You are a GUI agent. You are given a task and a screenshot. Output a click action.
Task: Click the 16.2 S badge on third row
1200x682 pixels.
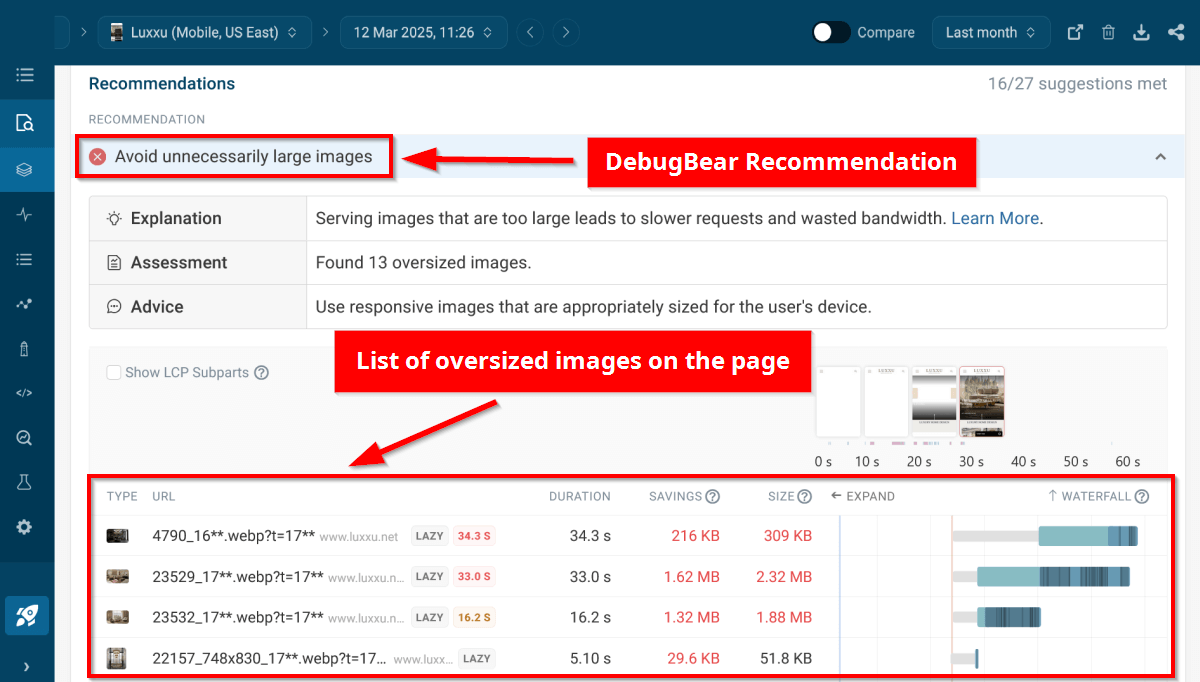pos(474,617)
